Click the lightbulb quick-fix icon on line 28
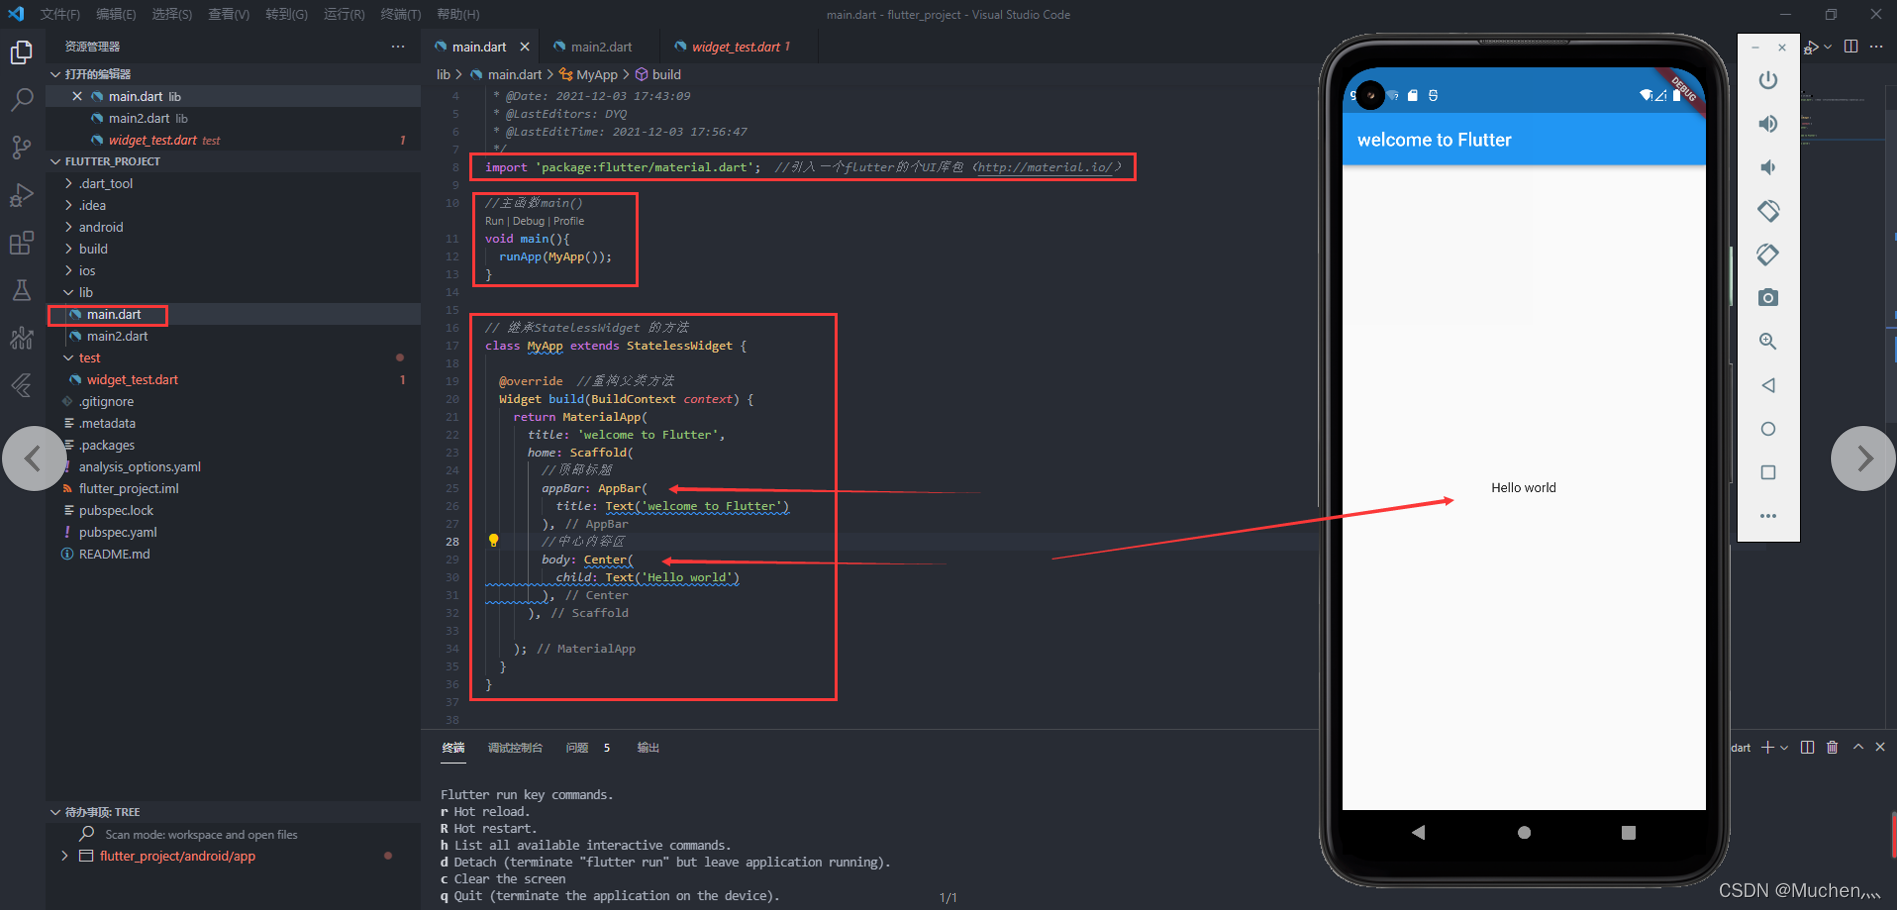 (x=493, y=541)
